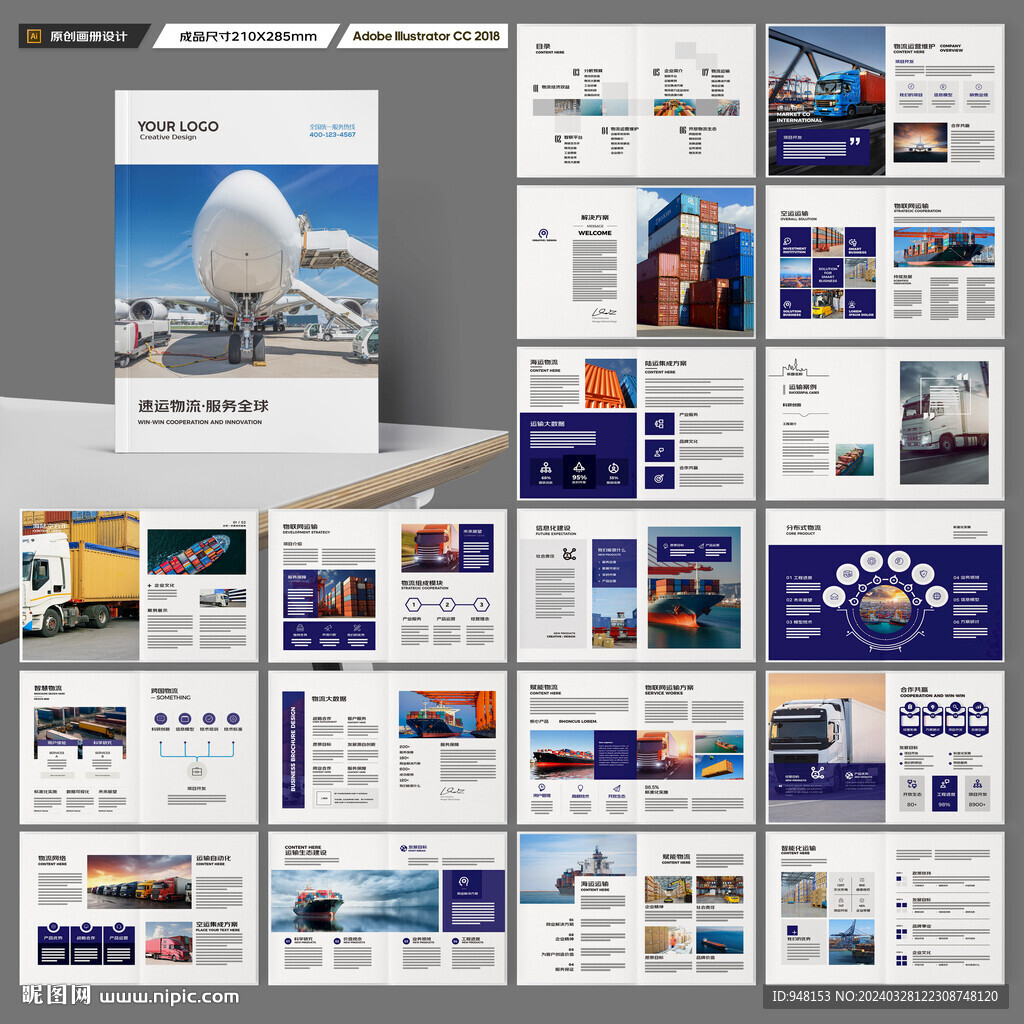This screenshot has height=1024, width=1024.
Task: Click the 运输生态建设 heading
Action: pyautogui.click(x=306, y=852)
